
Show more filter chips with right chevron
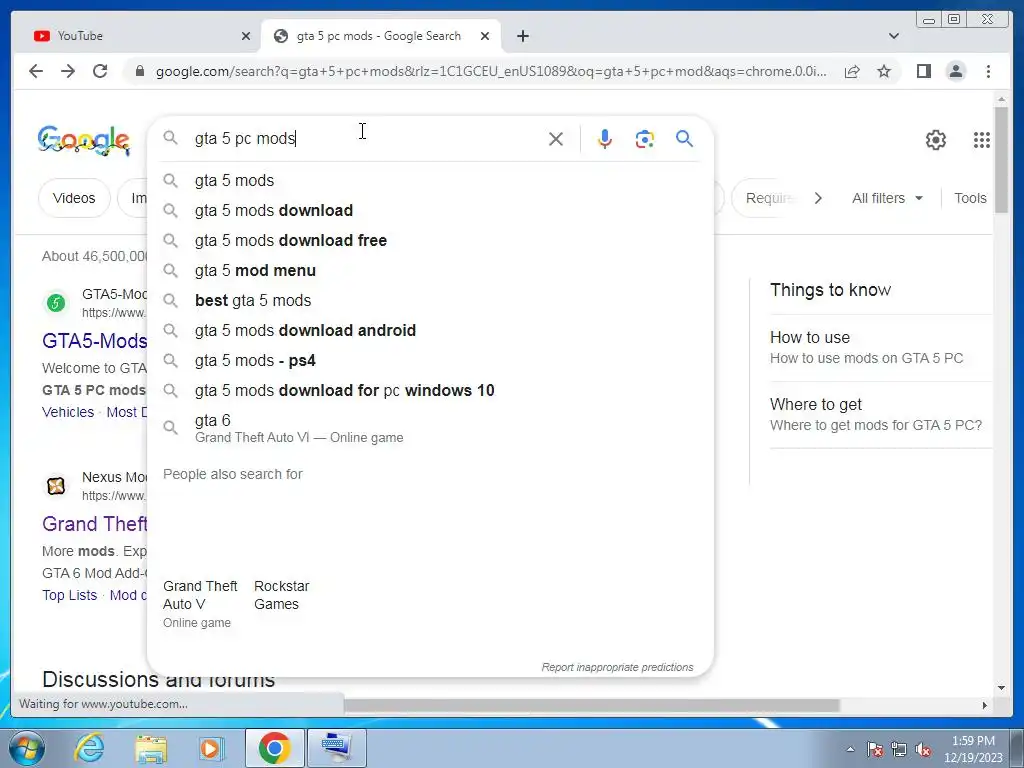pyautogui.click(x=818, y=198)
